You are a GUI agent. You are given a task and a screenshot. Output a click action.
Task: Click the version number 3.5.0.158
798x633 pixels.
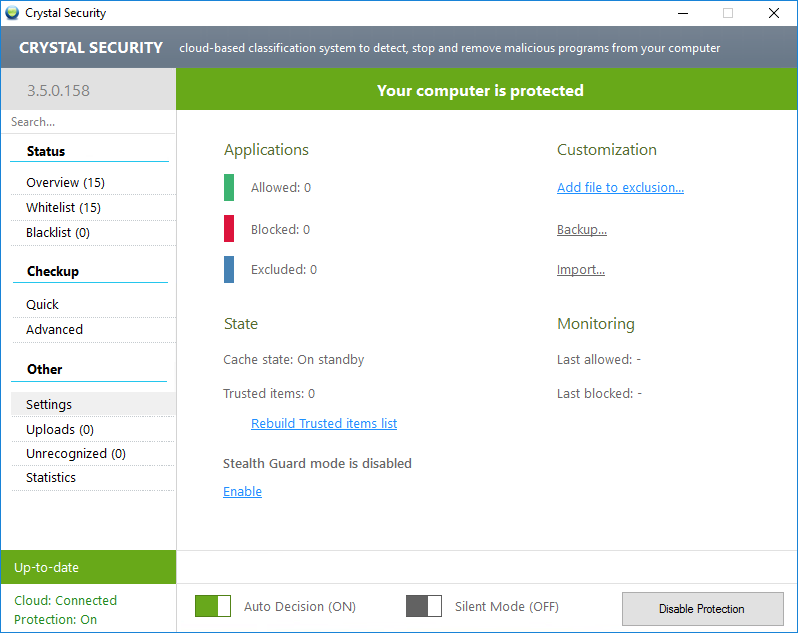pyautogui.click(x=59, y=91)
